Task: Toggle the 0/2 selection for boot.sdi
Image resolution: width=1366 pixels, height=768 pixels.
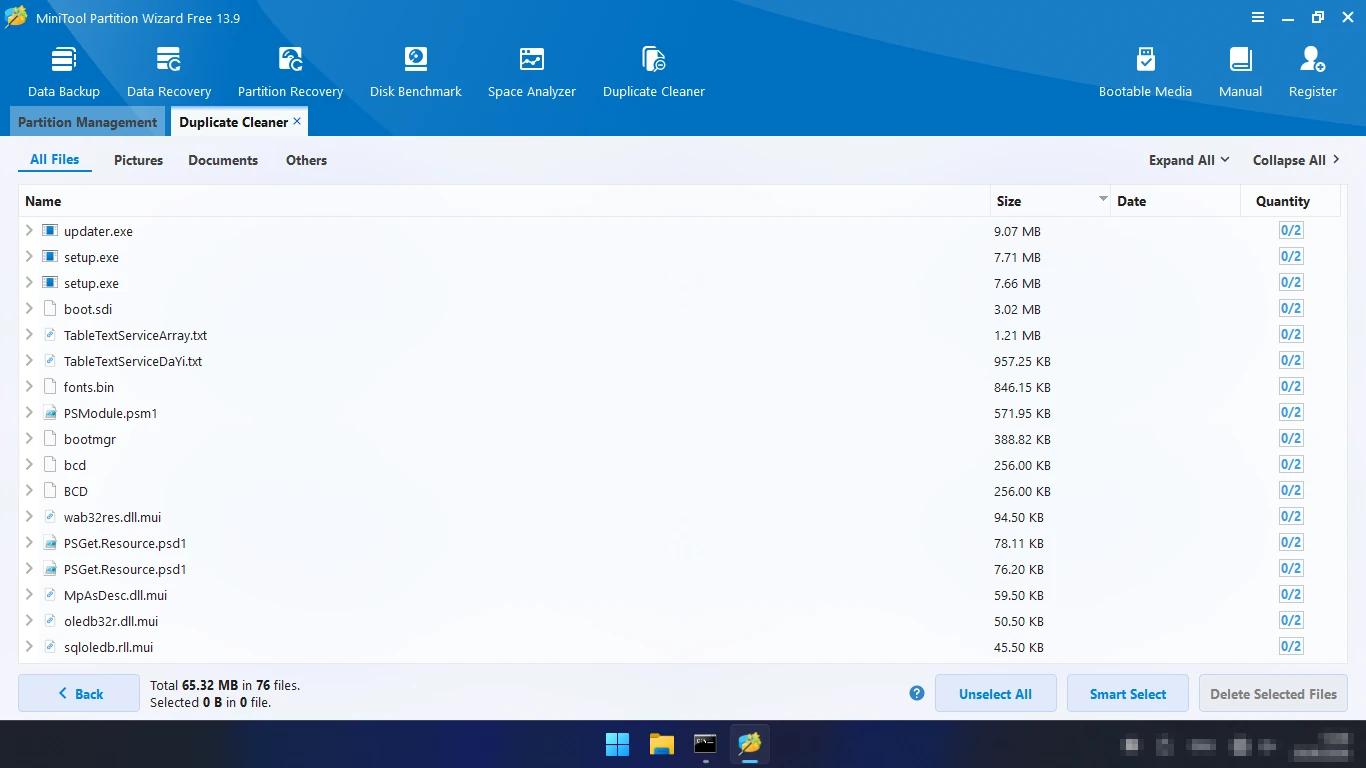Action: point(1291,309)
